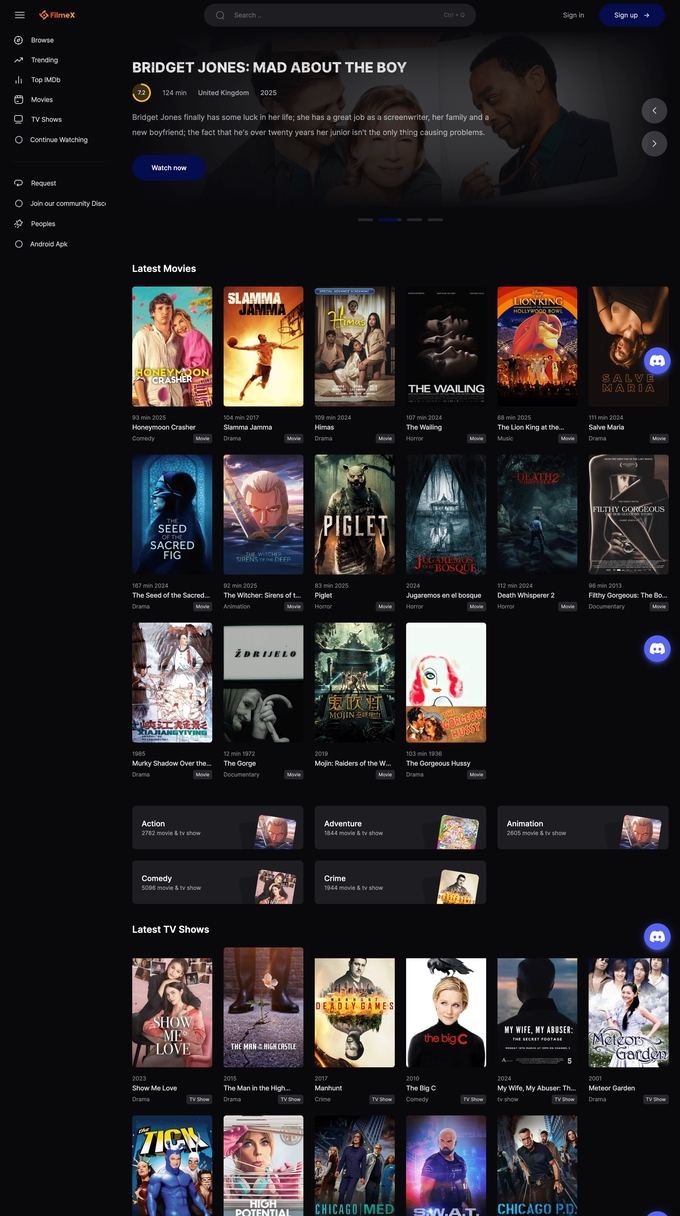Open the Salve Maria poster
The width and height of the screenshot is (680, 1216).
coord(629,347)
